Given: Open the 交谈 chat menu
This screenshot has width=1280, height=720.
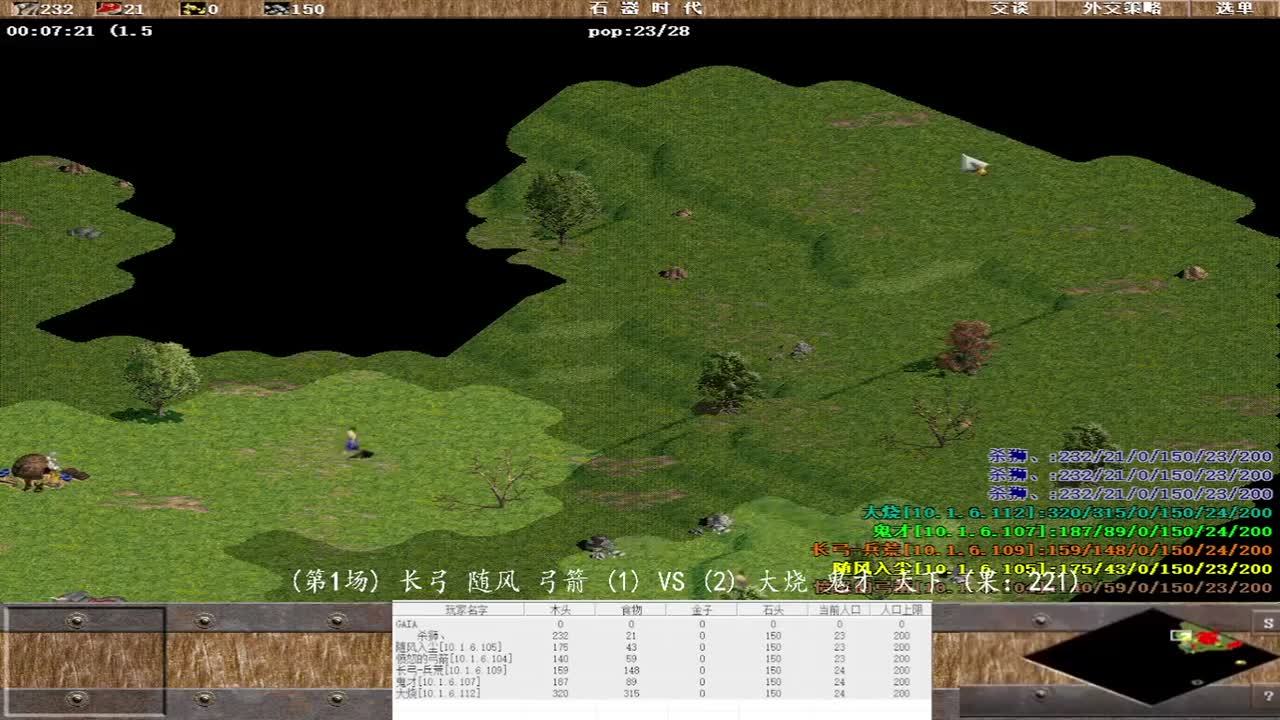Looking at the screenshot, I should (x=1009, y=8).
